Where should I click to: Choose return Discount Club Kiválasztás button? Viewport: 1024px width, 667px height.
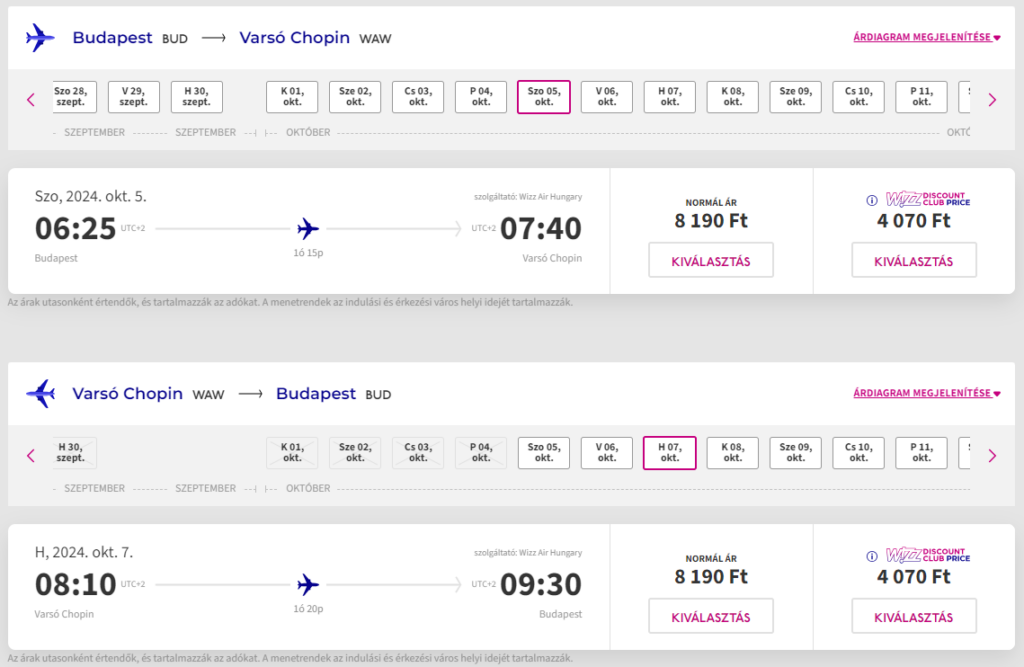pyautogui.click(x=914, y=617)
